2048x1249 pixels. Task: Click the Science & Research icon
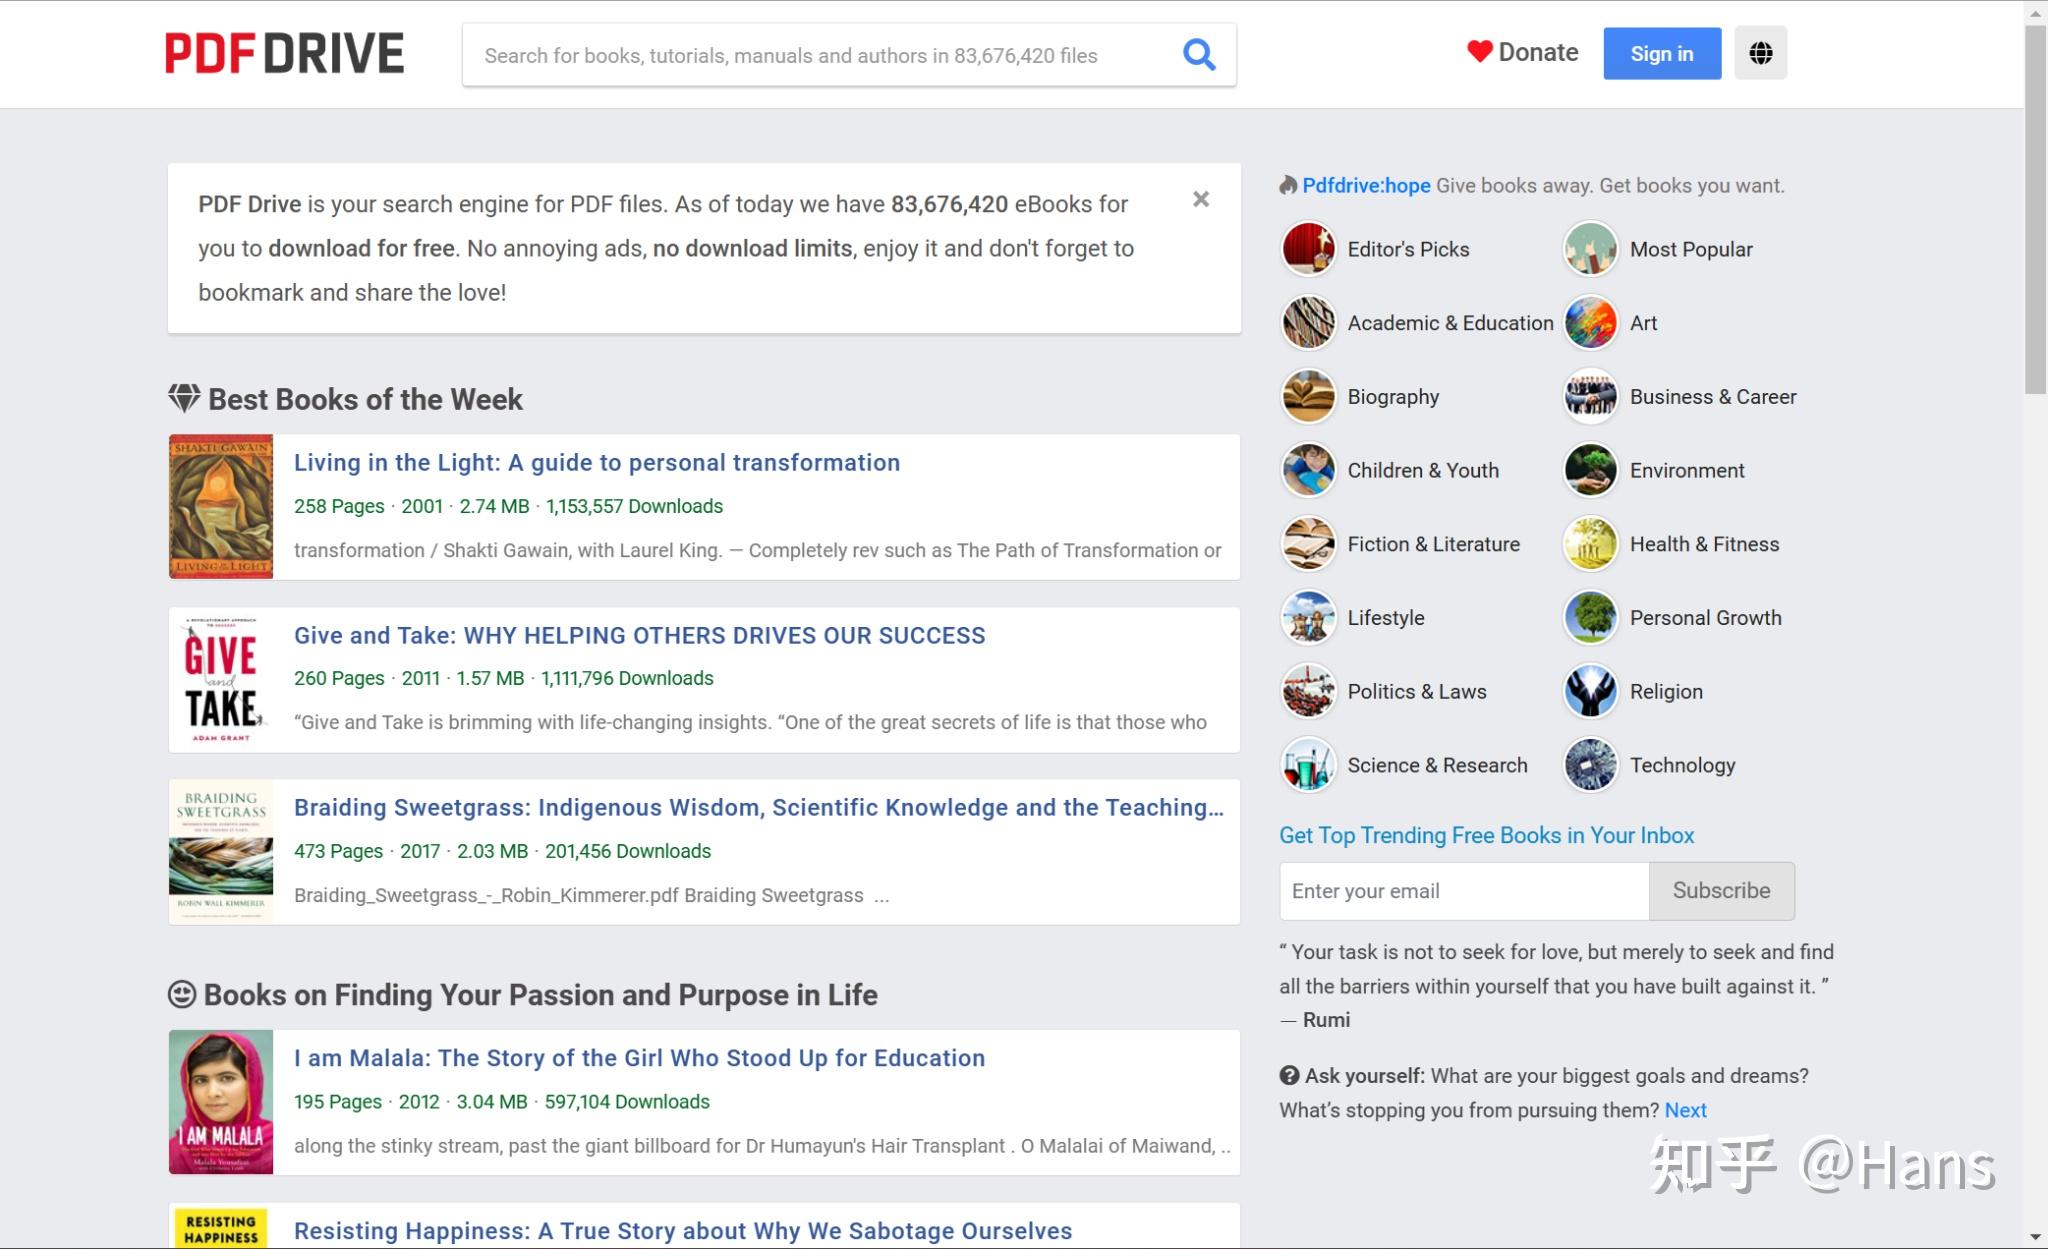[x=1308, y=765]
